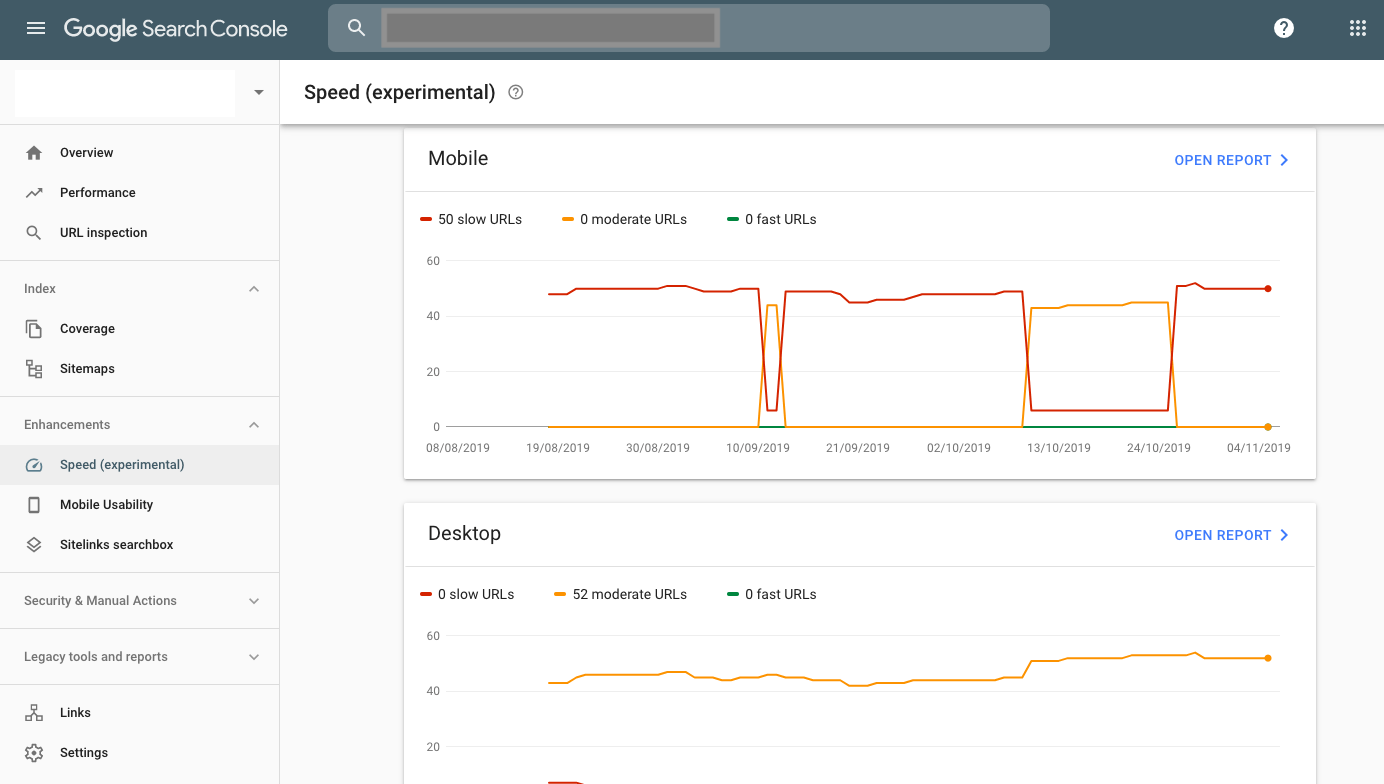This screenshot has width=1384, height=784.
Task: Click the Coverage pages icon in sidebar
Action: [34, 329]
